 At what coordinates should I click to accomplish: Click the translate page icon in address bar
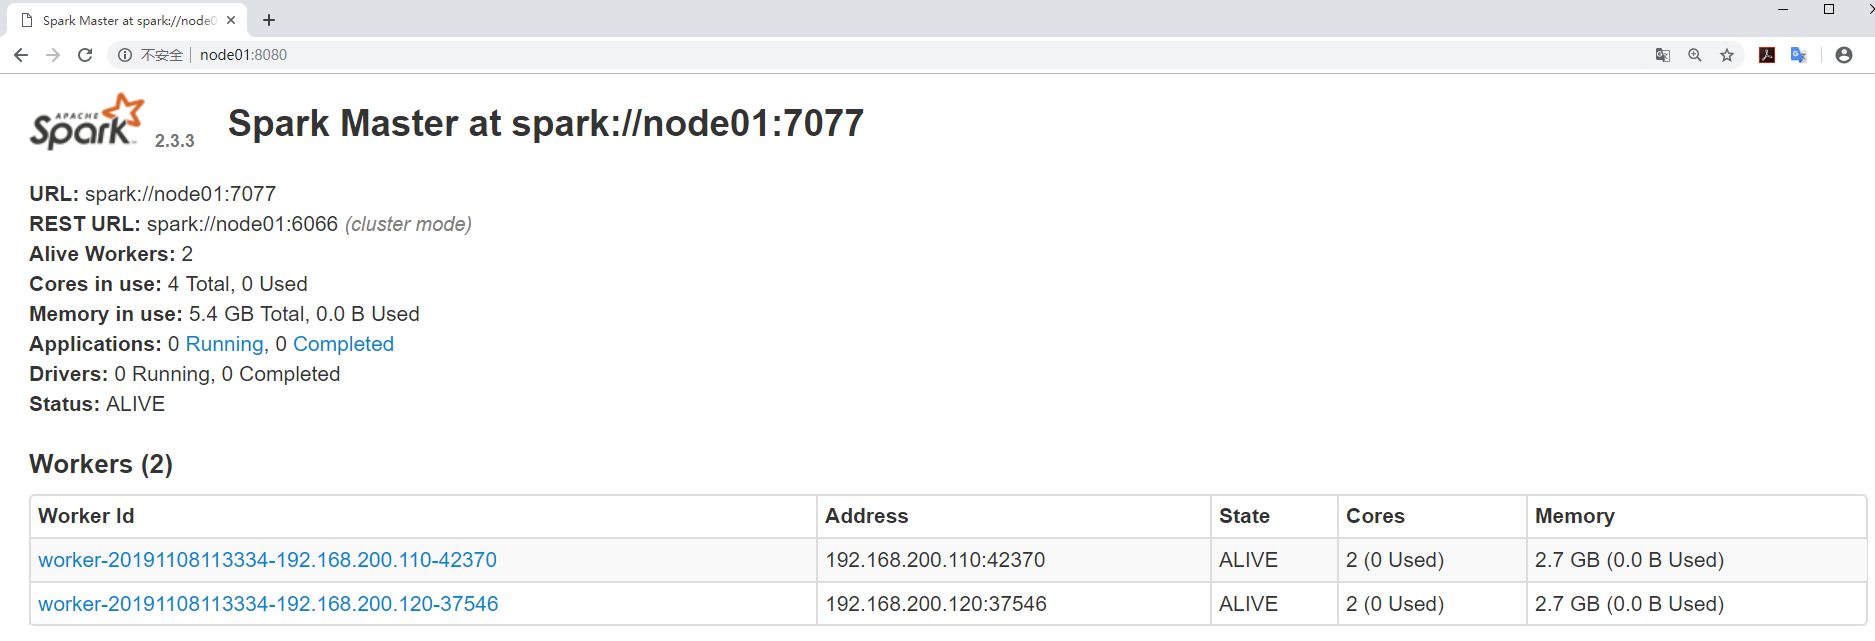point(1663,55)
